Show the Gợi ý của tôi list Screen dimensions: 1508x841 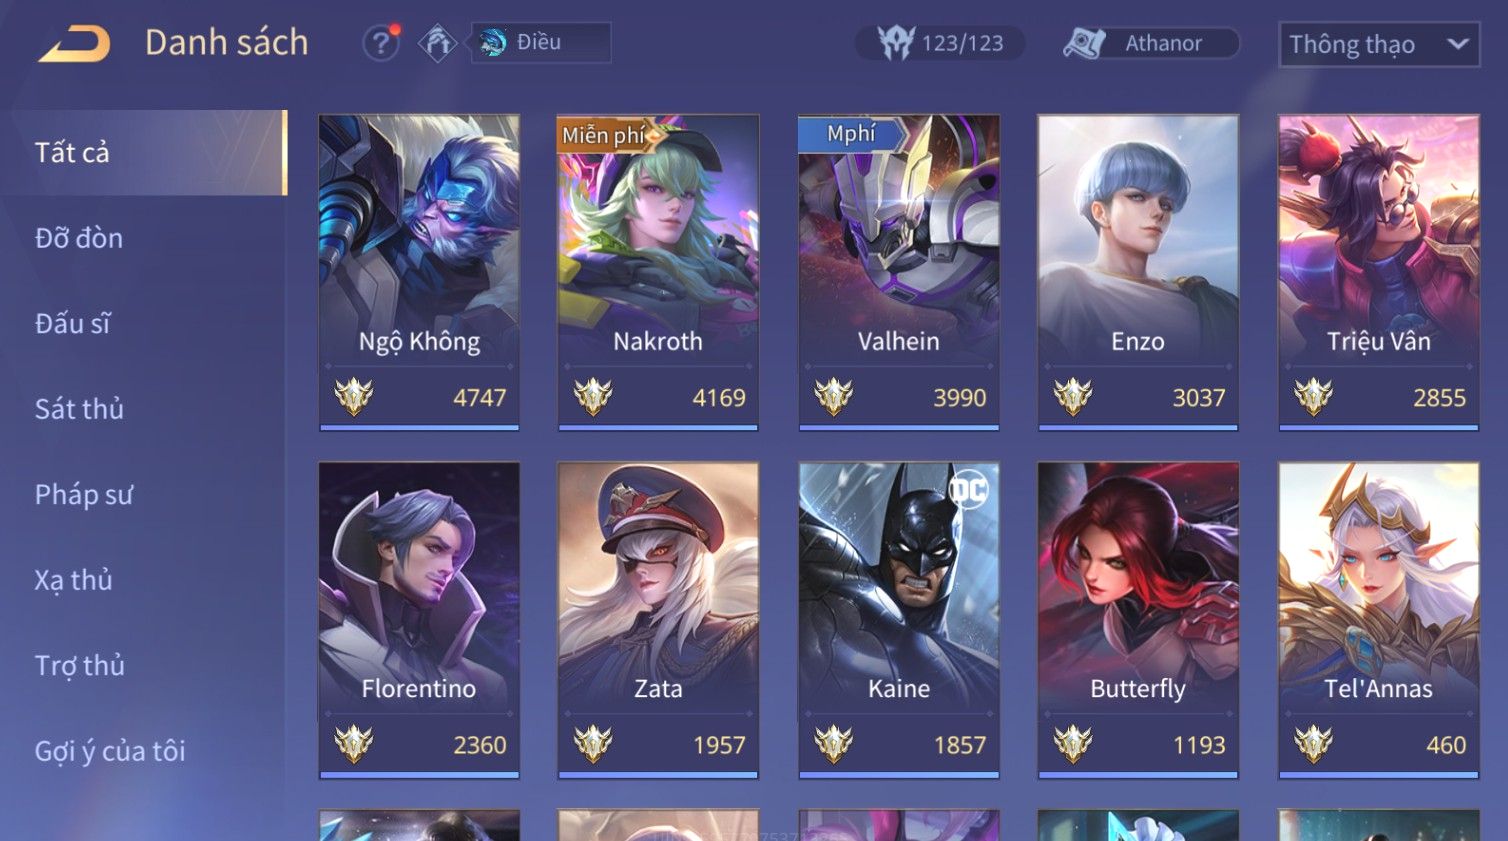pyautogui.click(x=110, y=751)
